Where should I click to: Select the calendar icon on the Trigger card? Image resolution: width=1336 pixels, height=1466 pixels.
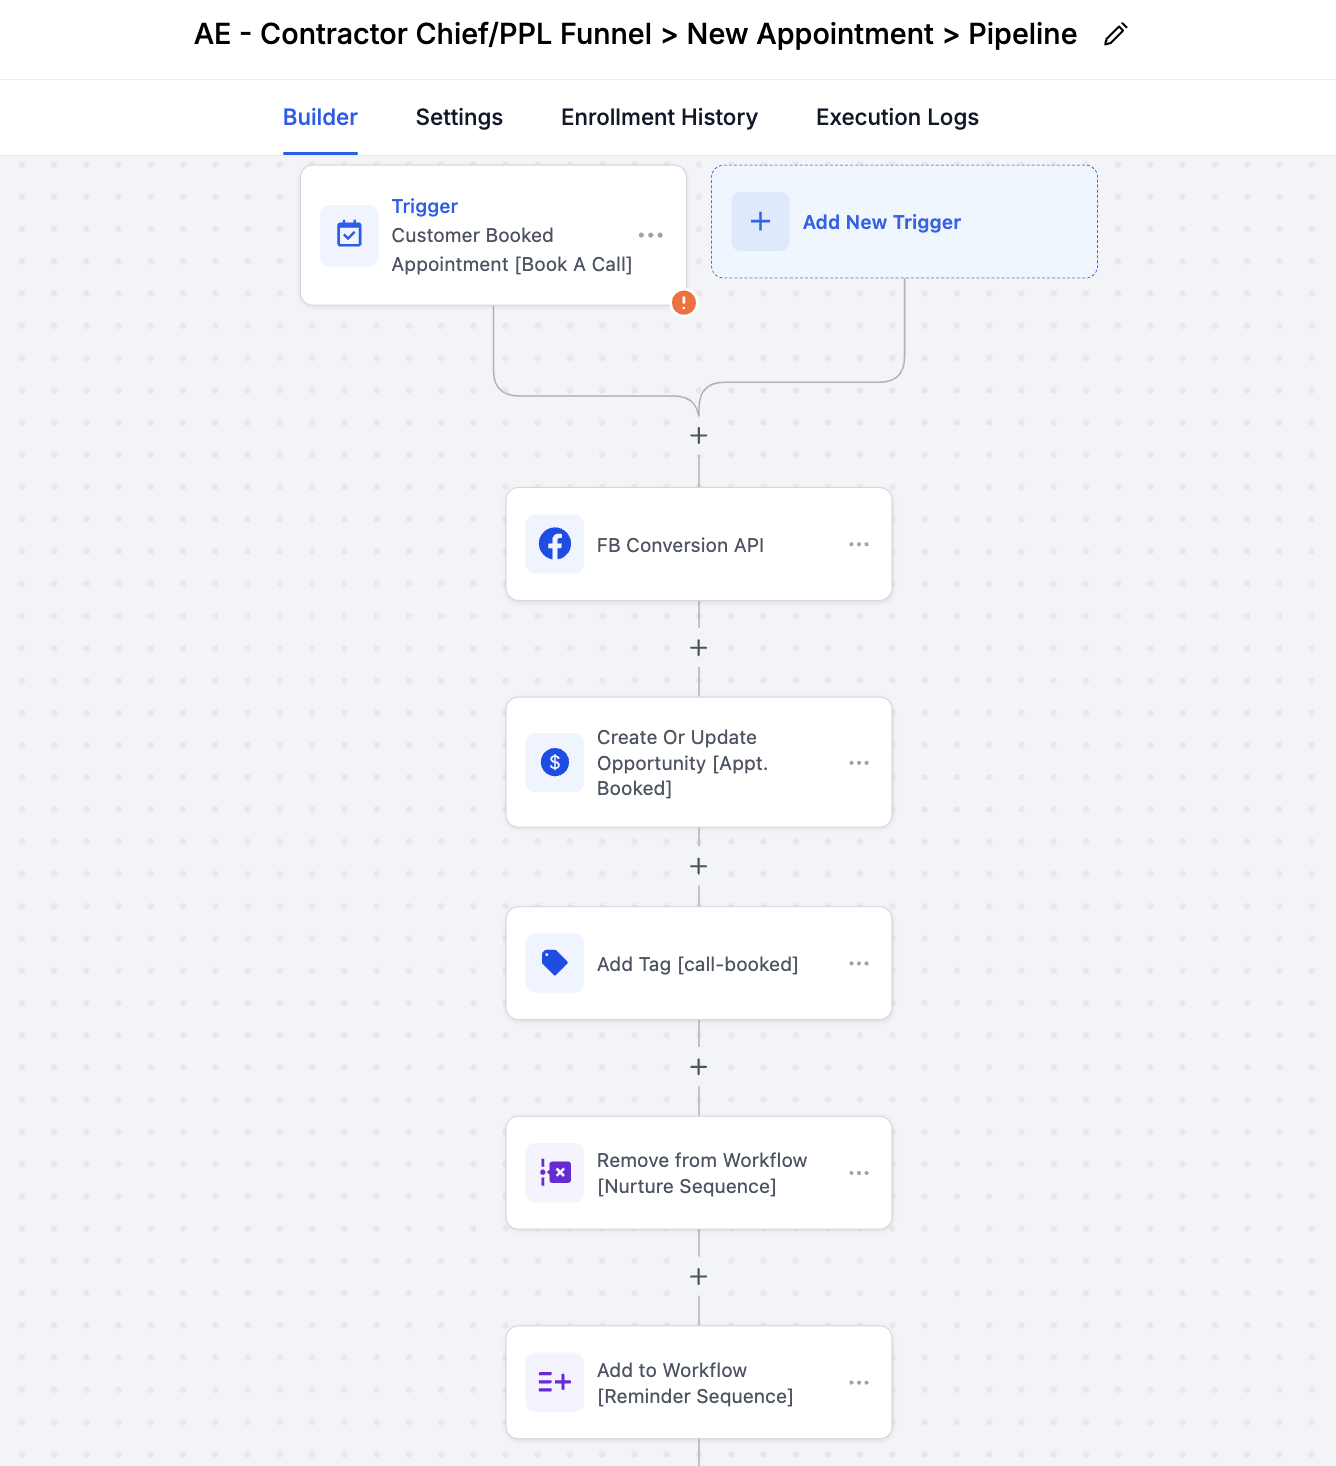pos(349,235)
